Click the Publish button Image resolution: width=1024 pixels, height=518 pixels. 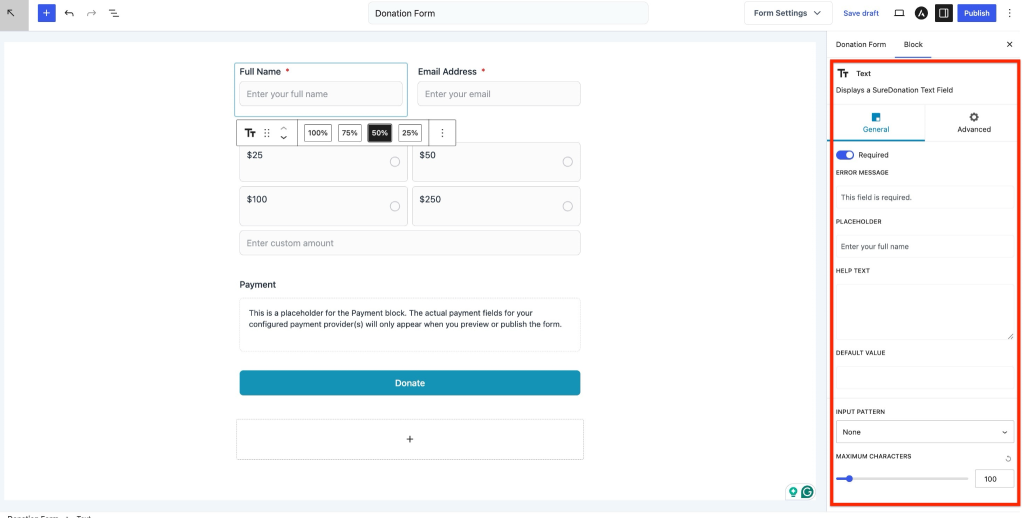[x=976, y=13]
